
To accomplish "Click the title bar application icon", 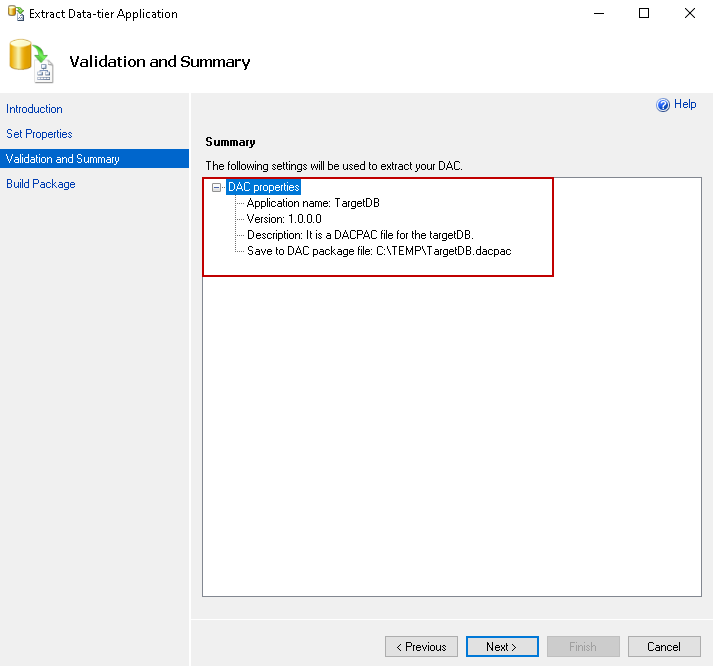I will (13, 14).
